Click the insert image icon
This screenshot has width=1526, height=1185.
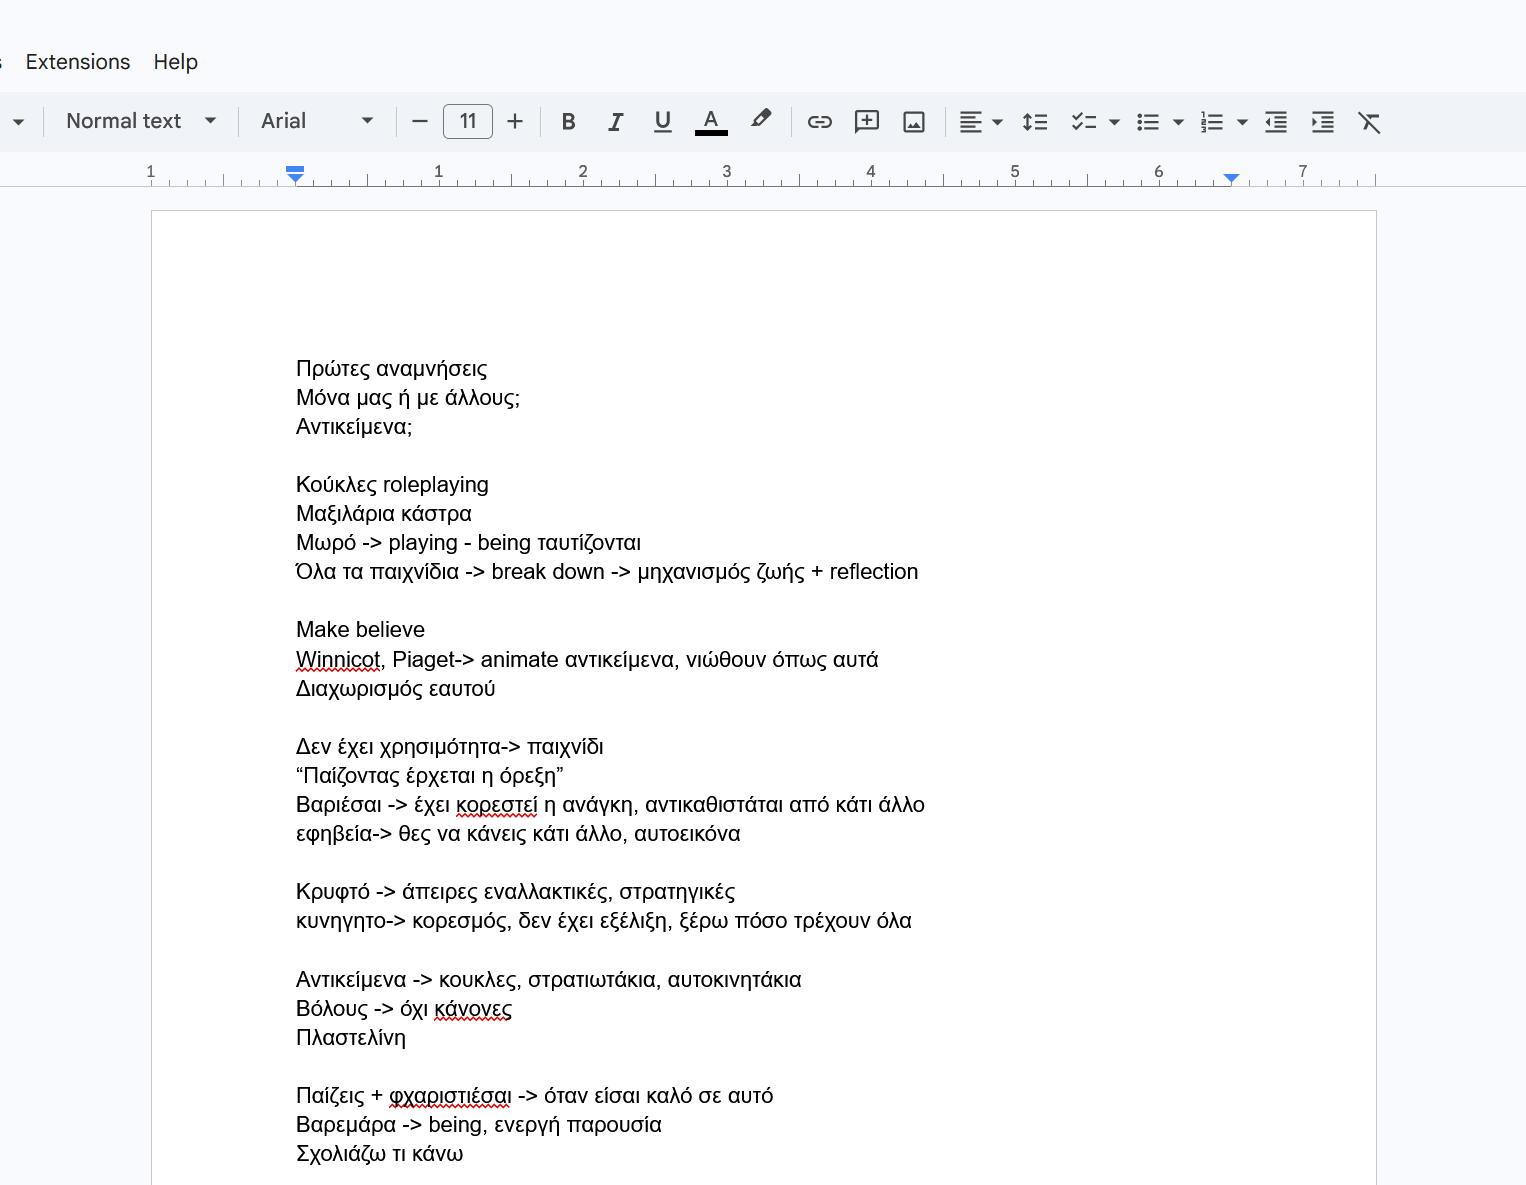tap(914, 122)
